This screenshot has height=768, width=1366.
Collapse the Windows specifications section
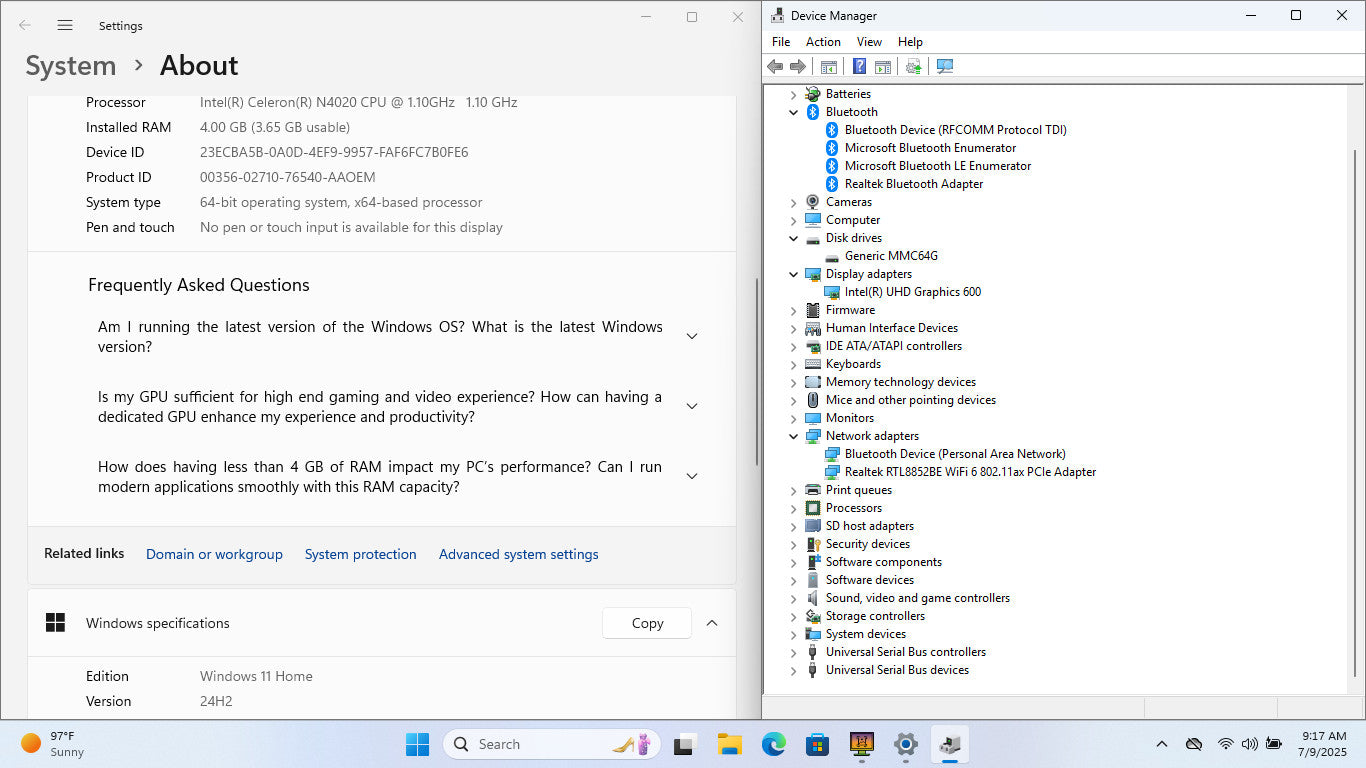712,623
